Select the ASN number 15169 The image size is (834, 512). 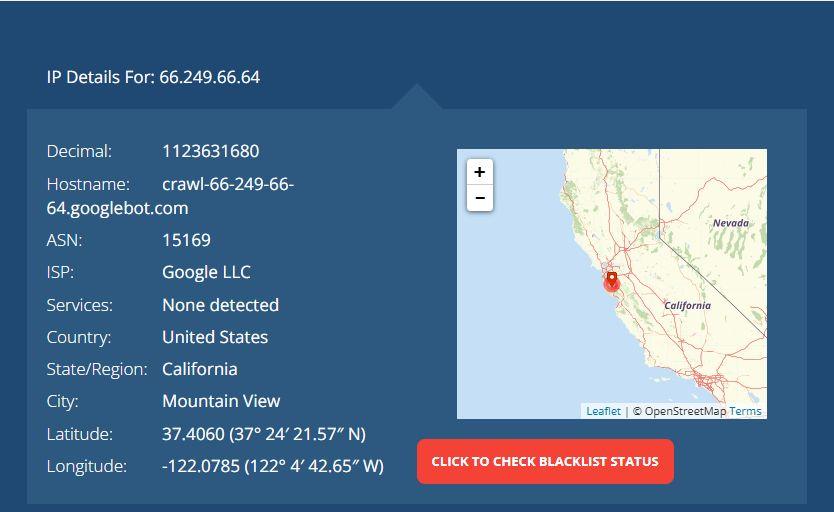click(186, 240)
